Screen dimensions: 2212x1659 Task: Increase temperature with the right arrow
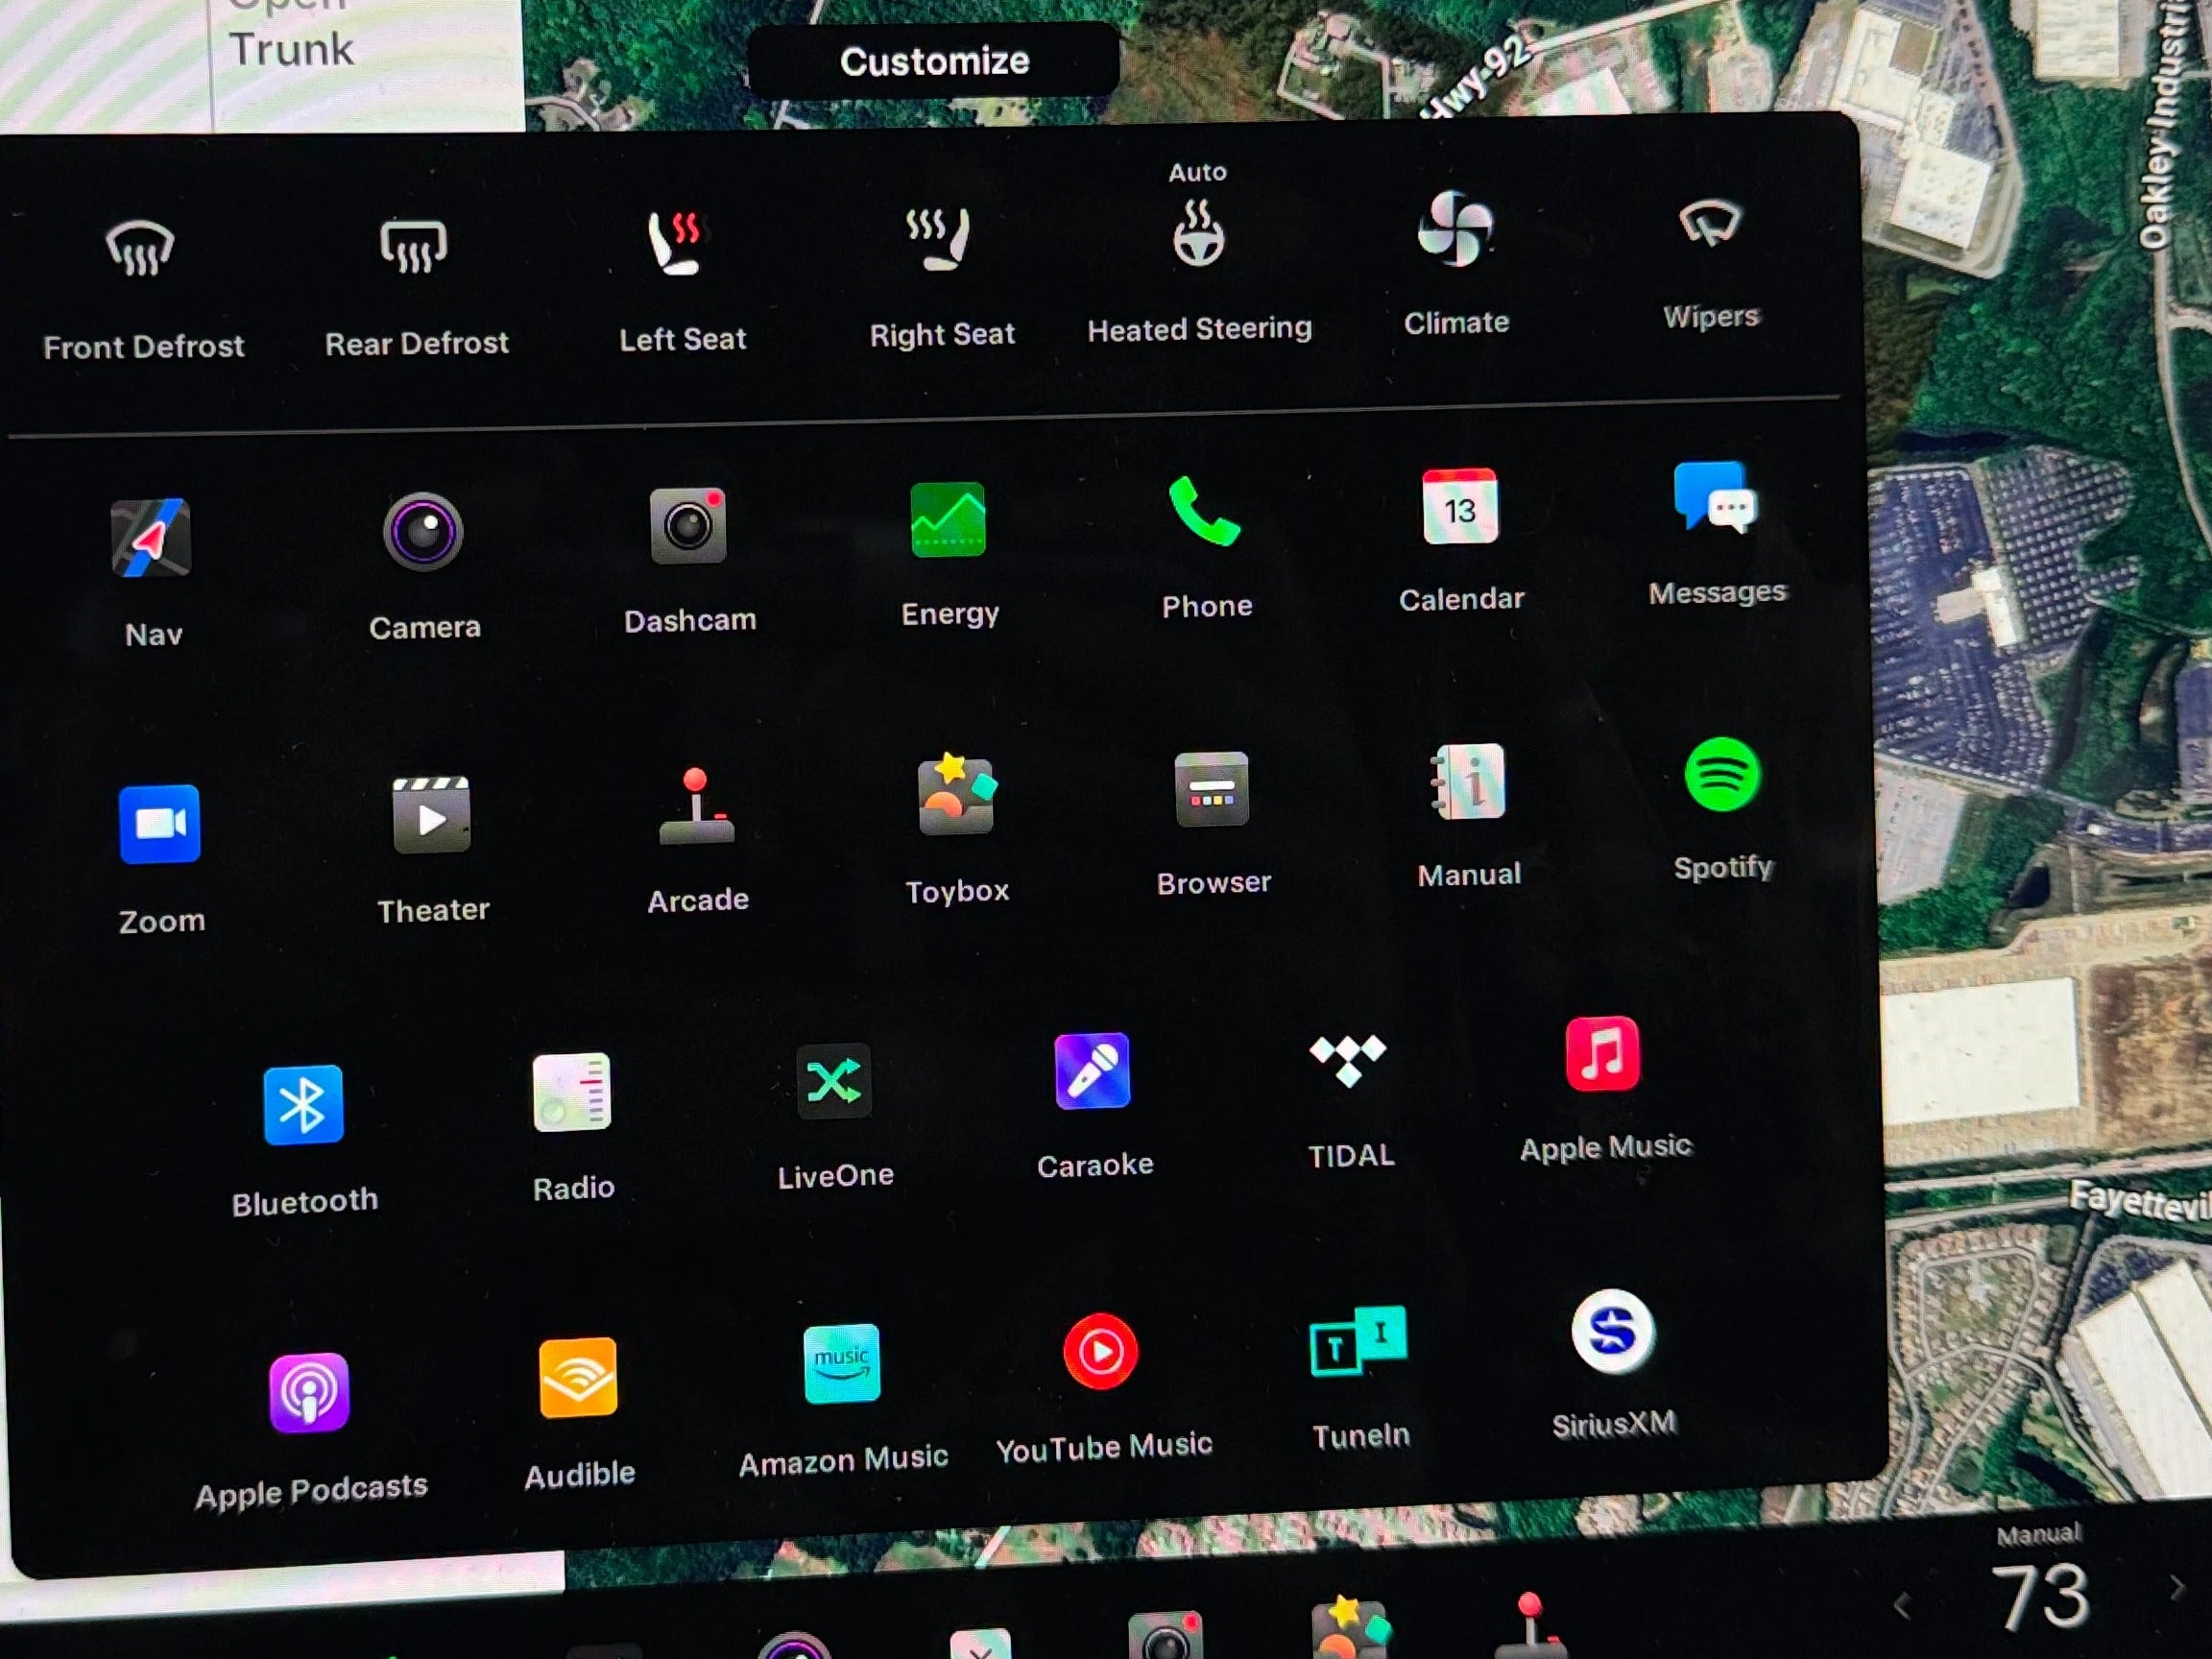point(2177,1587)
